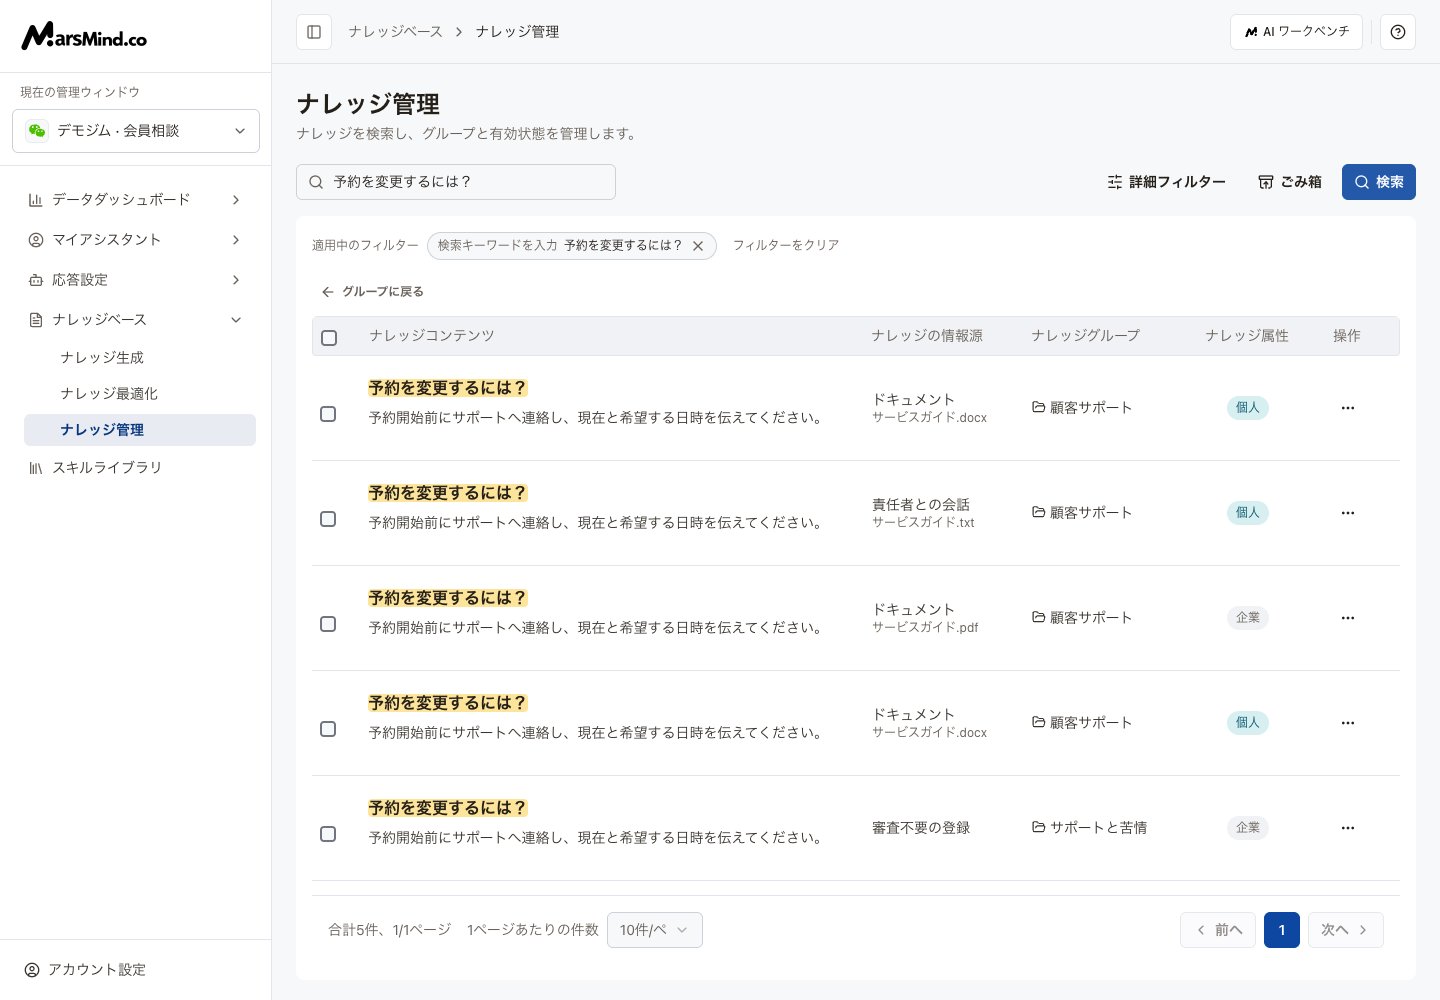Select the checkbox for the 審査不要の登録 row
1440x1000 pixels.
(328, 834)
